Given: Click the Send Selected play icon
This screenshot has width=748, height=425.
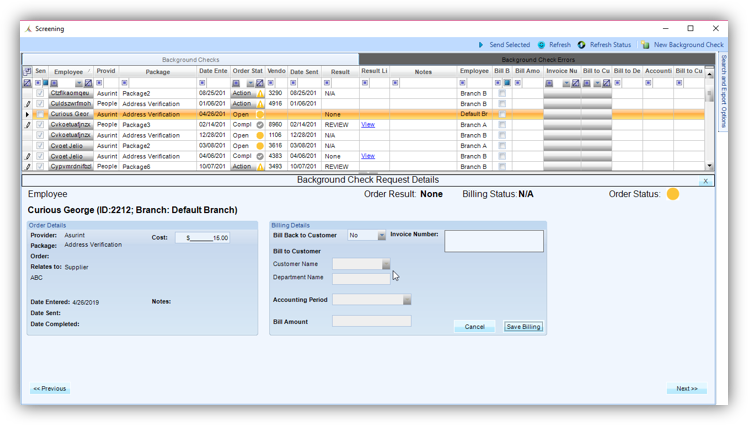Looking at the screenshot, I should point(481,45).
